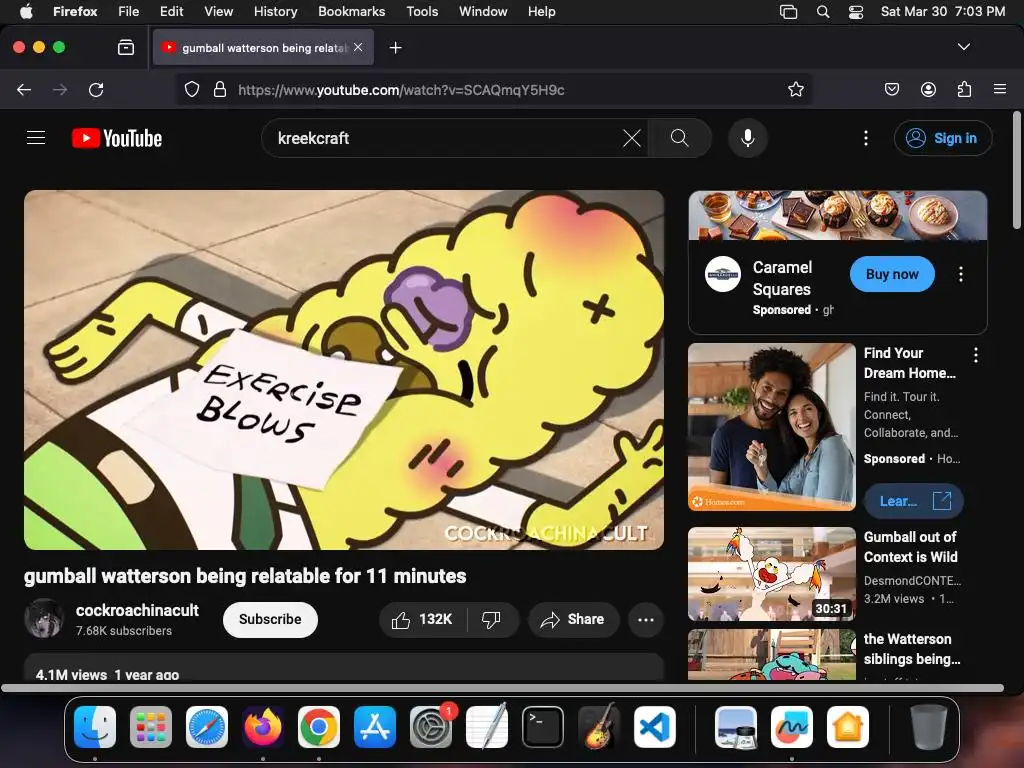Click the Share button
The width and height of the screenshot is (1024, 768).
(573, 619)
